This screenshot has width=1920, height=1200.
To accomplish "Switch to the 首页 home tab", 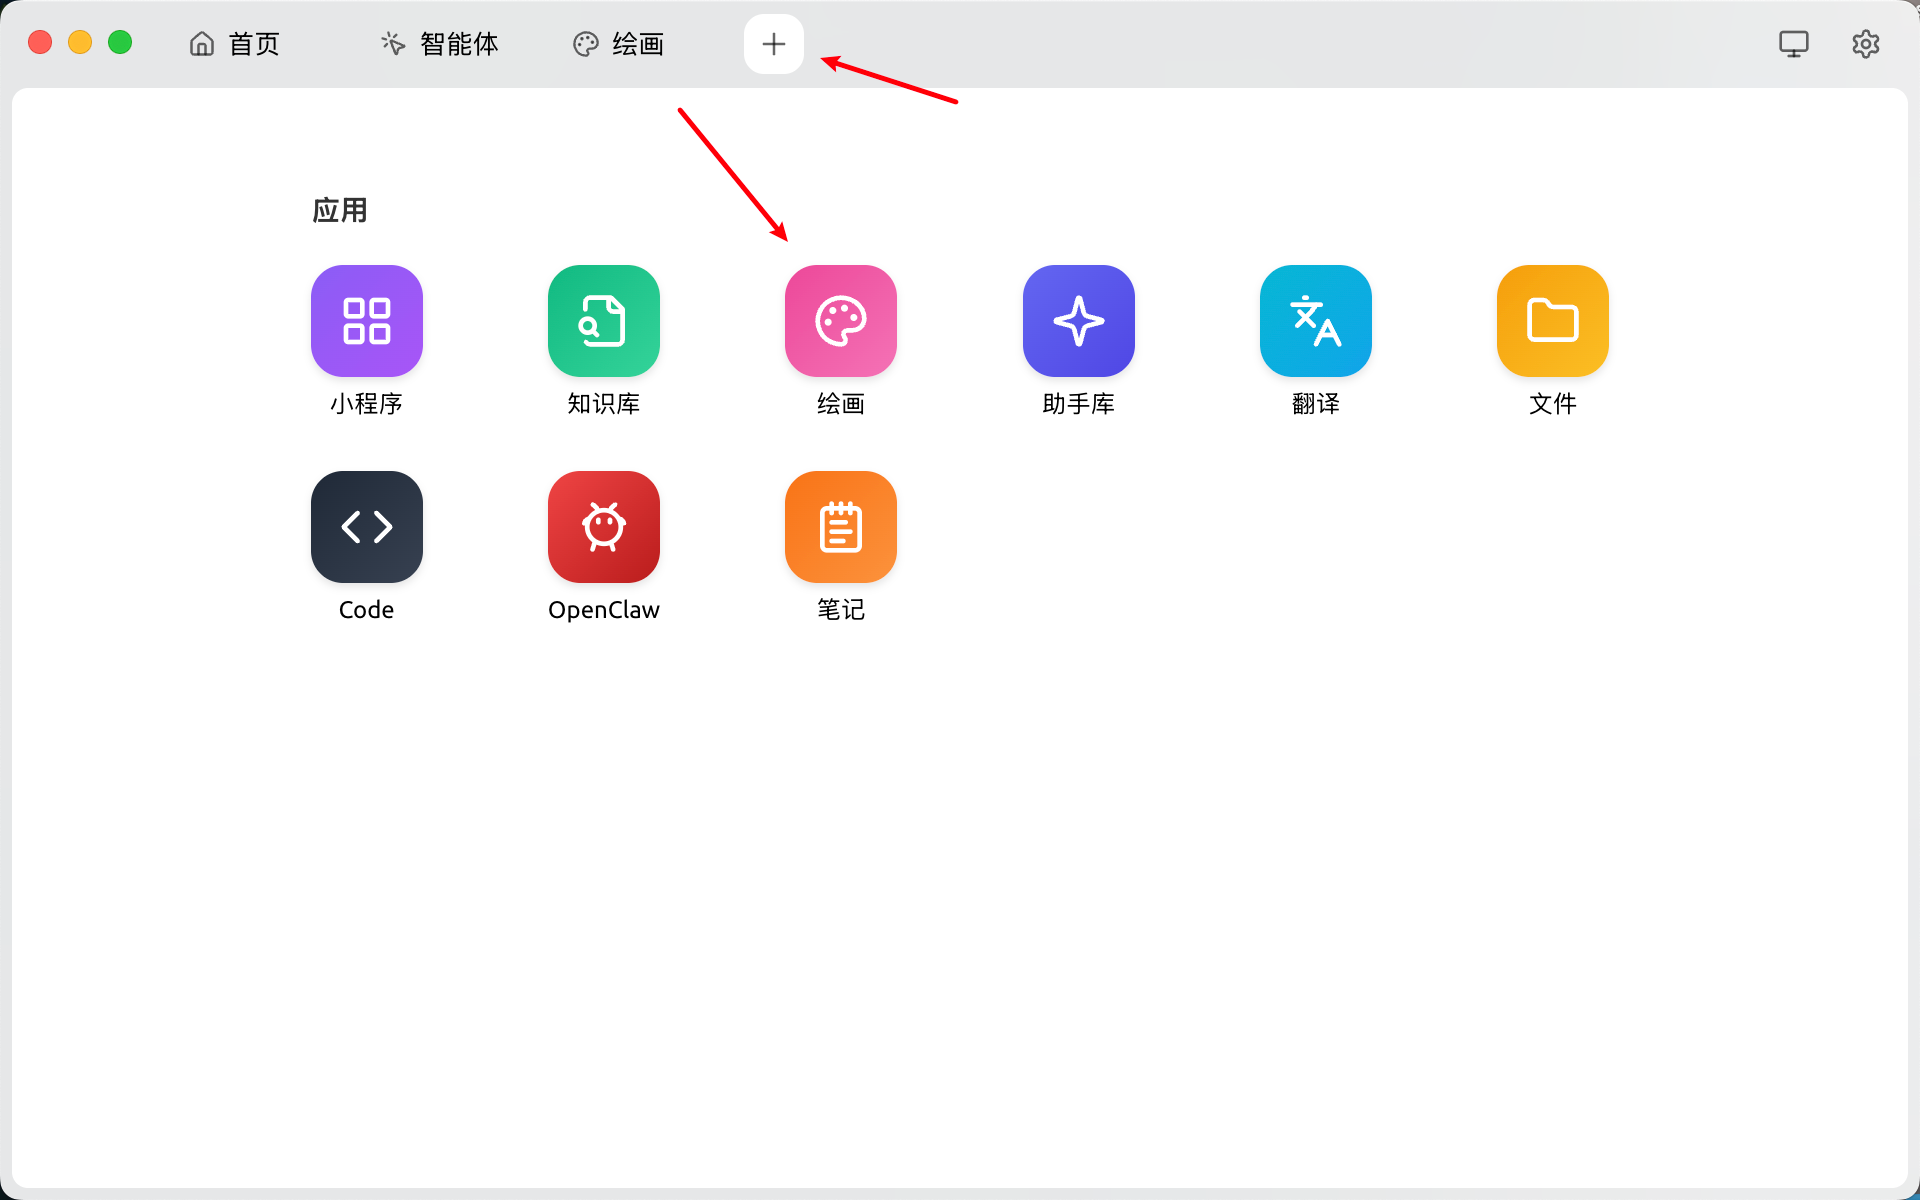I will click(235, 44).
